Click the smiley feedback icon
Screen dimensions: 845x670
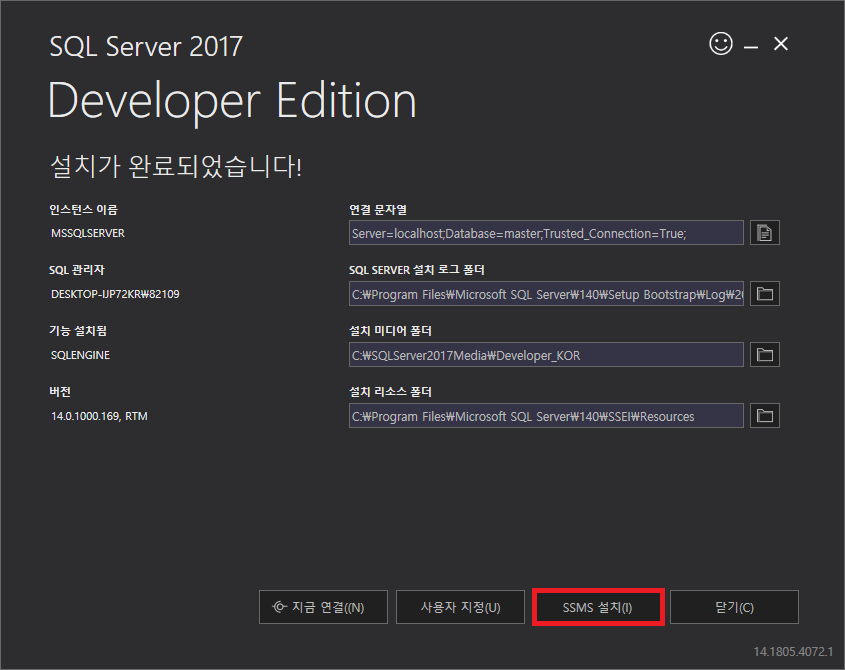(x=721, y=44)
